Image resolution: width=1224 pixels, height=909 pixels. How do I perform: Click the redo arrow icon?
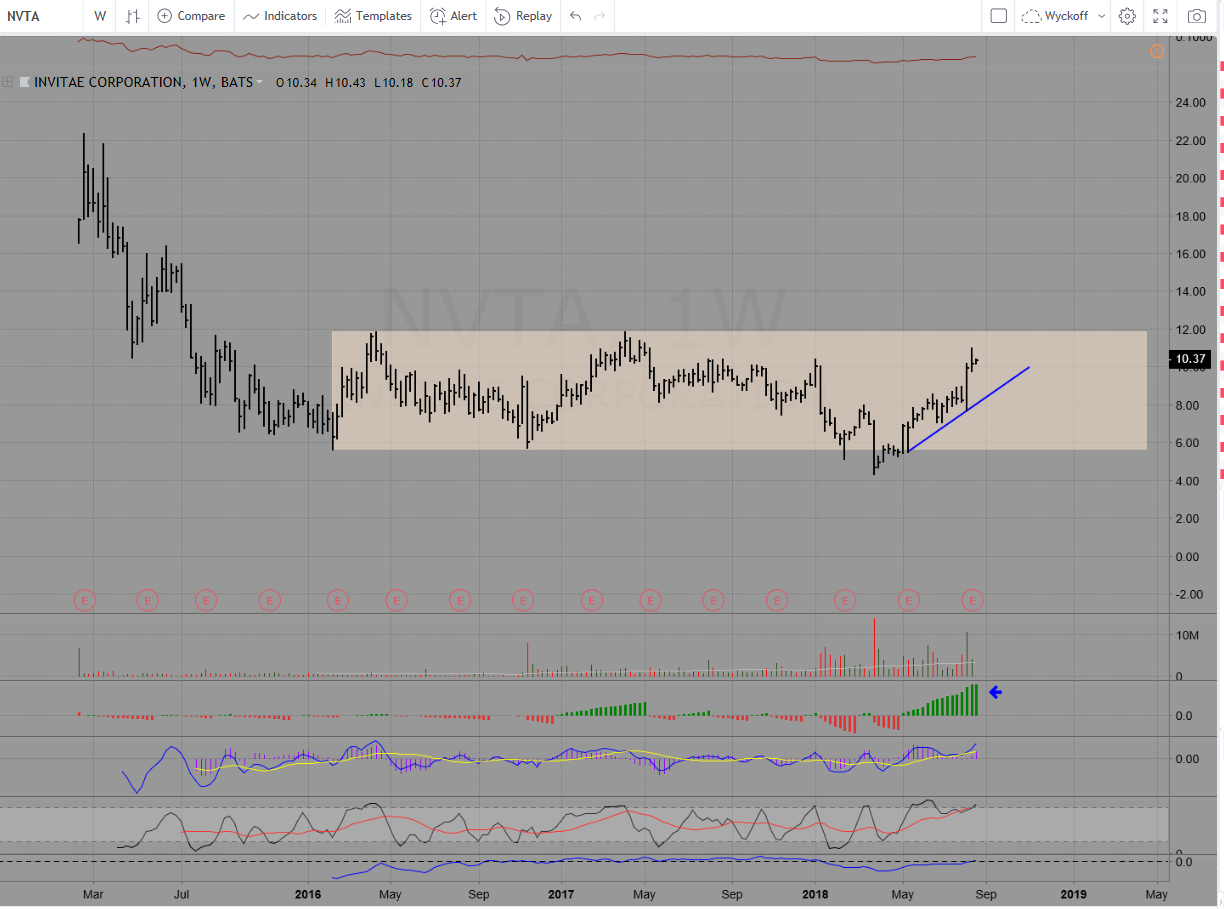pos(600,16)
